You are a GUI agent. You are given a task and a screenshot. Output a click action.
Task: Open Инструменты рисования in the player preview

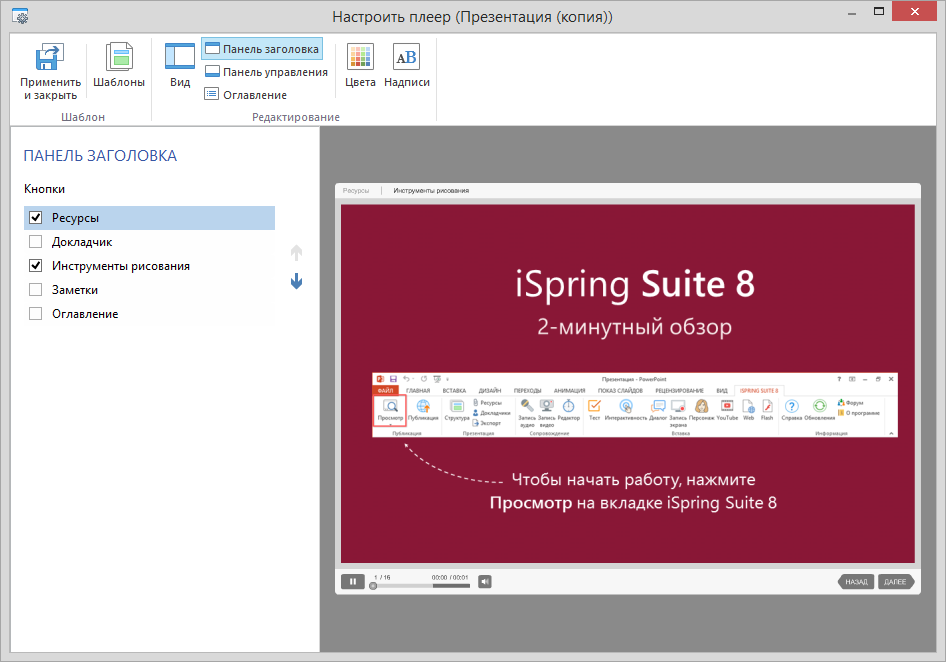431,191
